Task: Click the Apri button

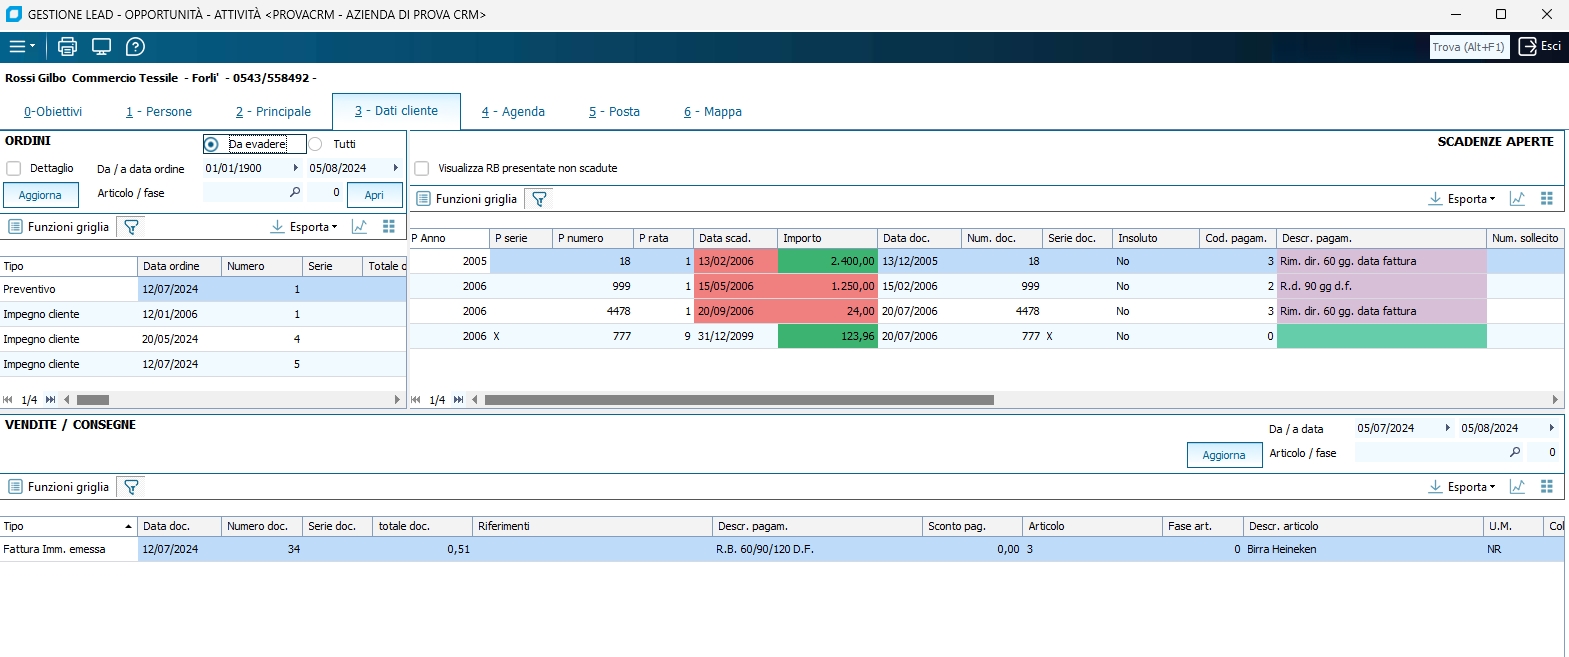Action: (x=374, y=195)
